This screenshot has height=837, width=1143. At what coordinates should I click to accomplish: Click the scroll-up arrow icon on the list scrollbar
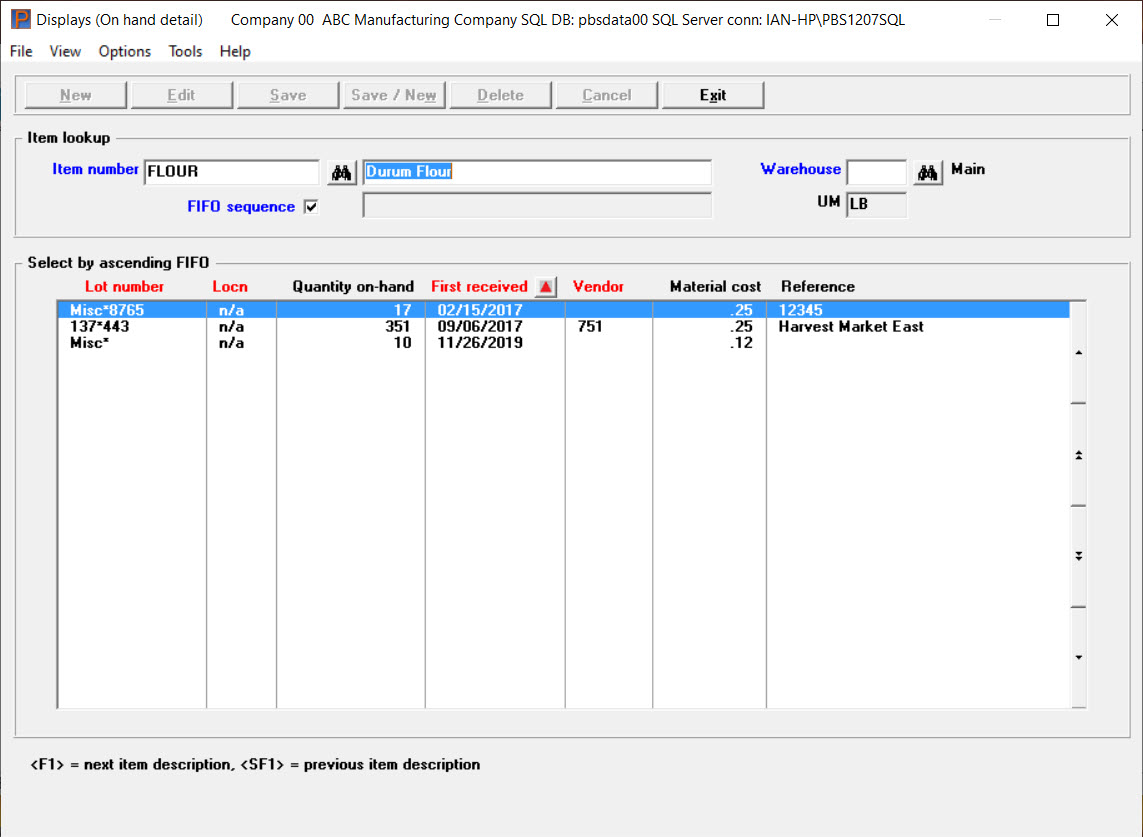pos(1080,352)
